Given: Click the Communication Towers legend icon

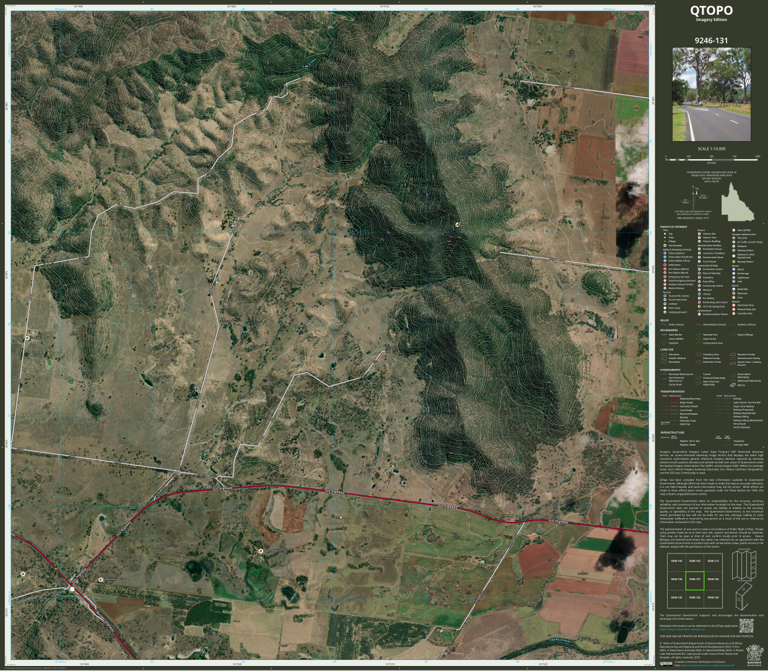Looking at the screenshot, I should coord(699,314).
